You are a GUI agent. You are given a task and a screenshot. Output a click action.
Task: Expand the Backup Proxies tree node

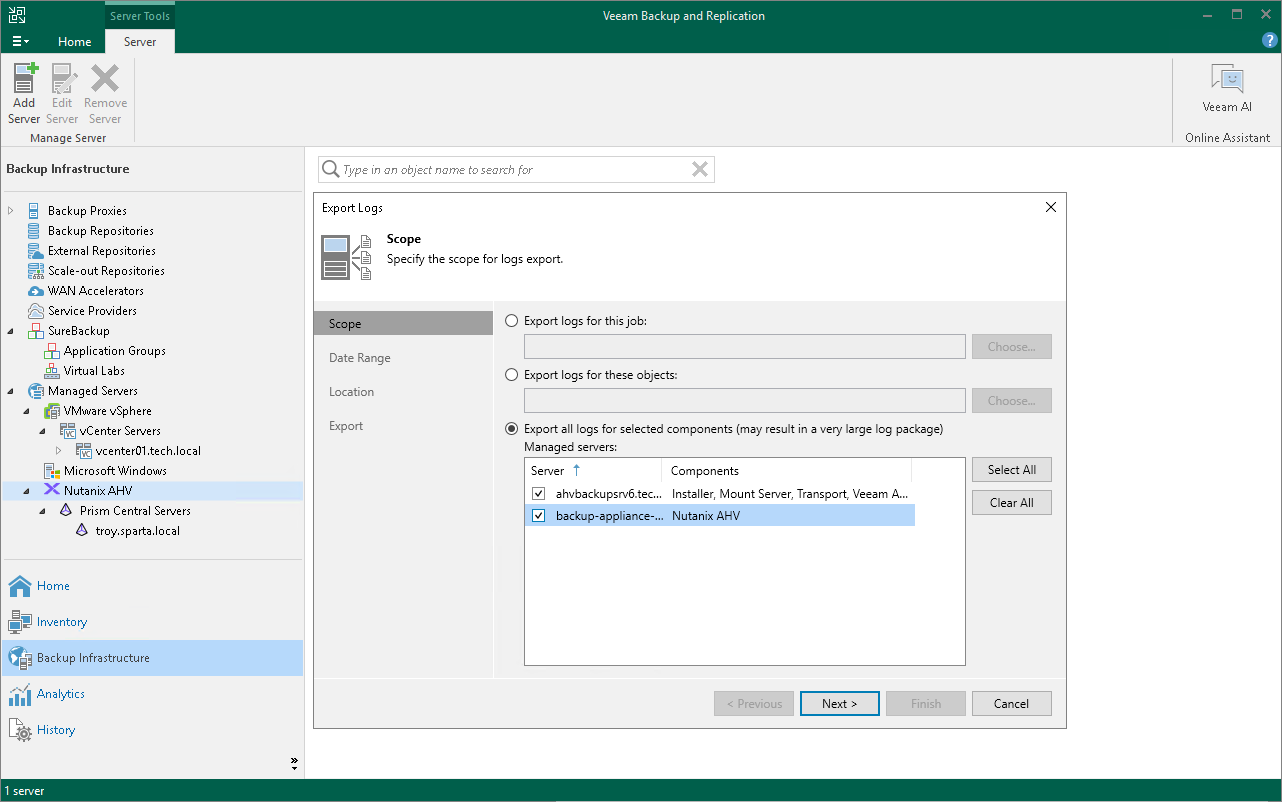(x=11, y=211)
